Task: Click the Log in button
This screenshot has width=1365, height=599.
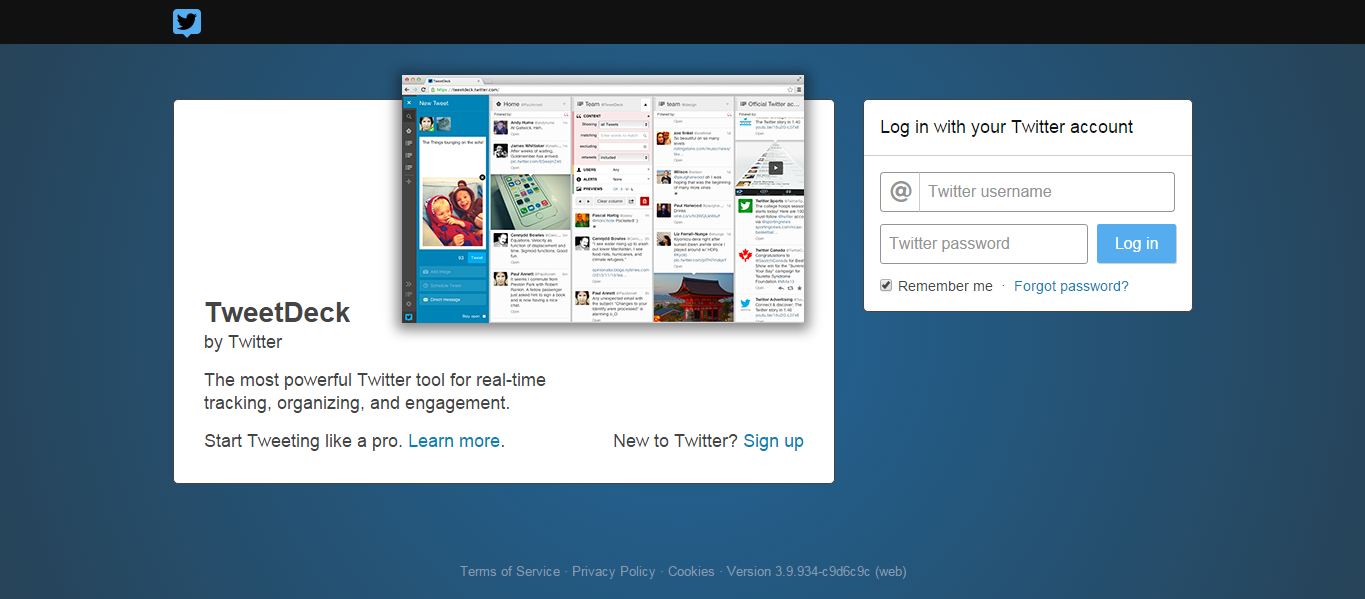Action: 1136,244
